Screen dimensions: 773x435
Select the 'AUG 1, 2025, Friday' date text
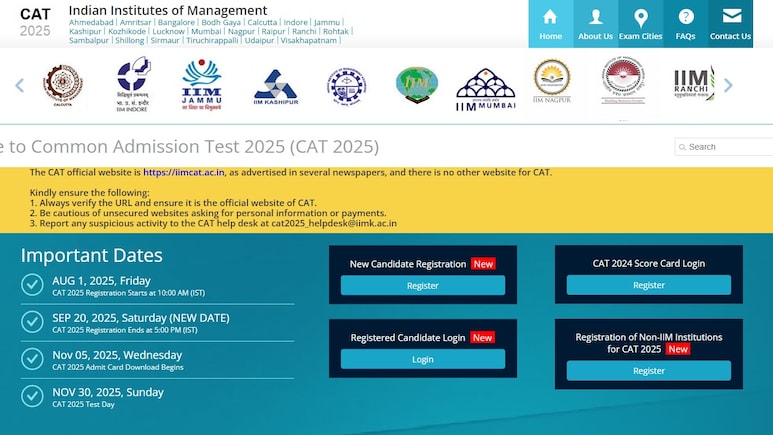(101, 281)
